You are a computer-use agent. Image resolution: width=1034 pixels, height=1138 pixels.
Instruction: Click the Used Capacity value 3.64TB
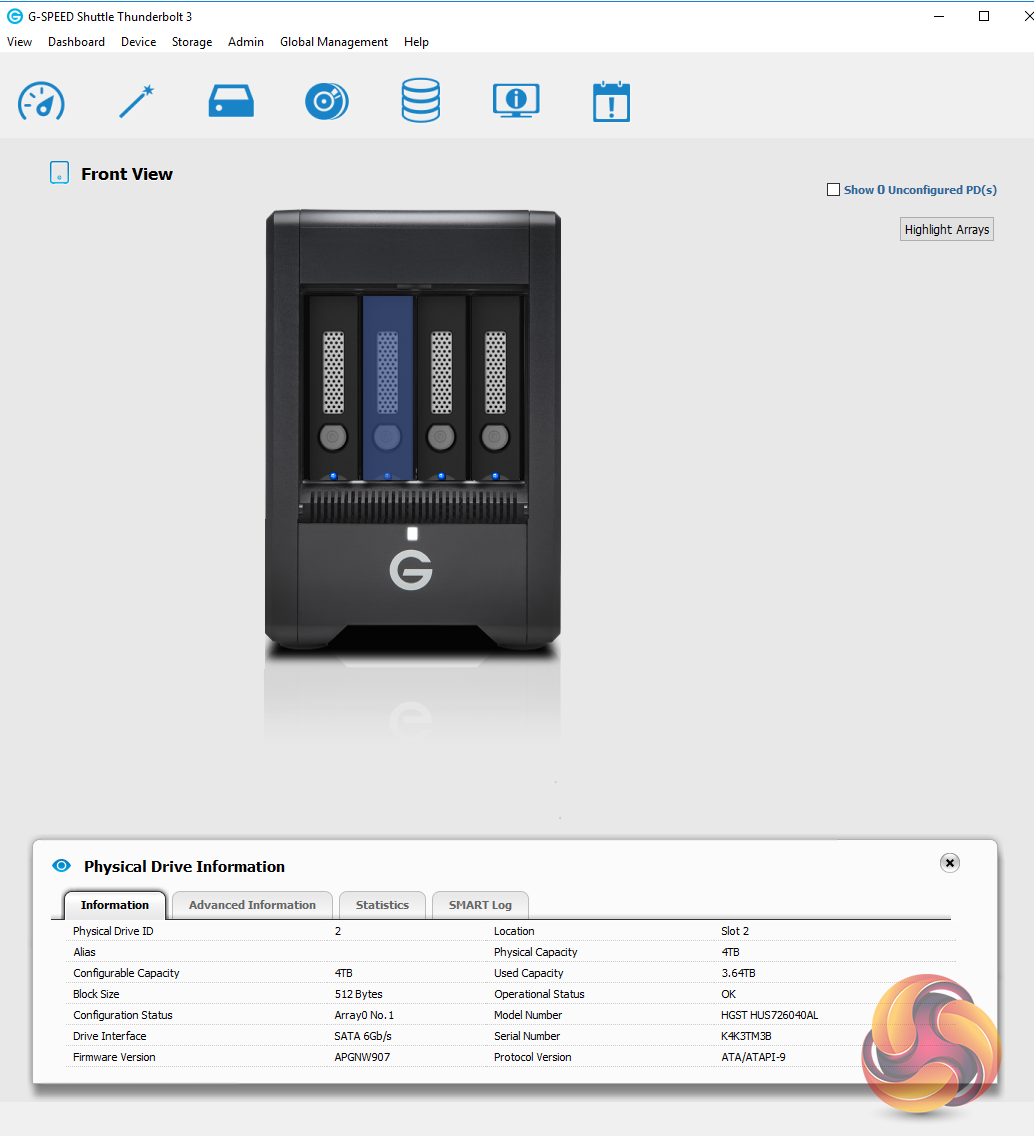pos(738,973)
